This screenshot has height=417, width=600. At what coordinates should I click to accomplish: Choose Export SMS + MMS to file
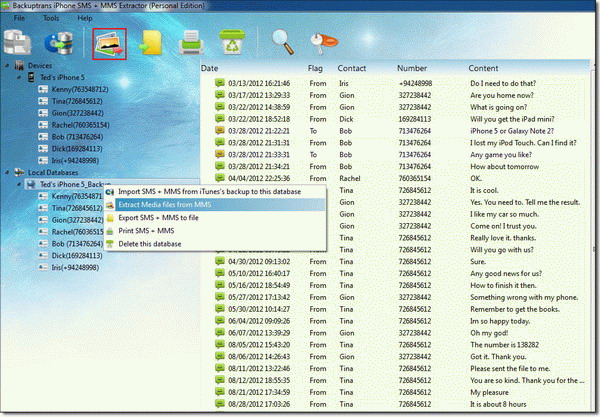pos(215,218)
